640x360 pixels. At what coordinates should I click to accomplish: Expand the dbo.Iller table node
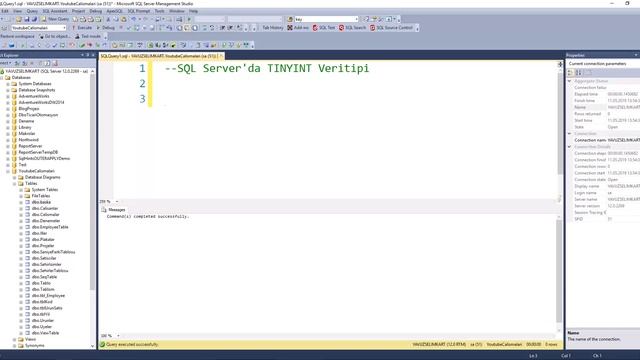[21, 233]
